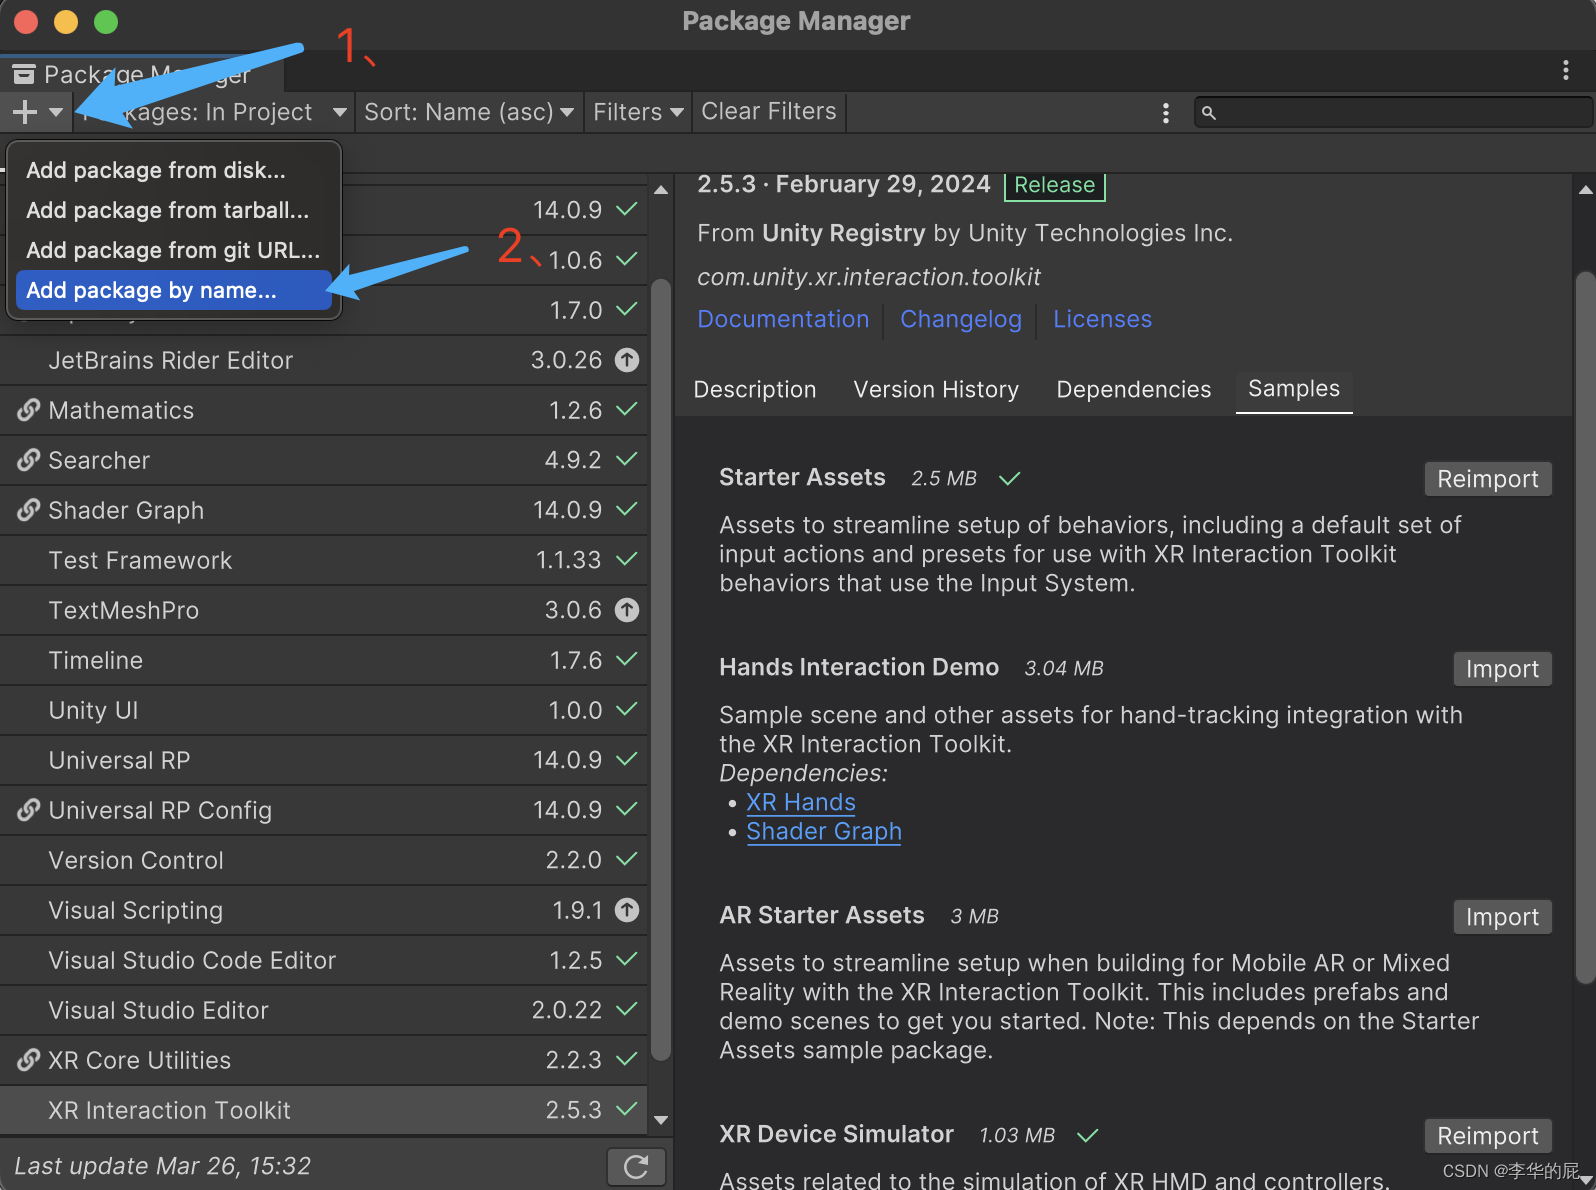
Task: Click installed checkmark for Test Framework
Action: pos(627,559)
